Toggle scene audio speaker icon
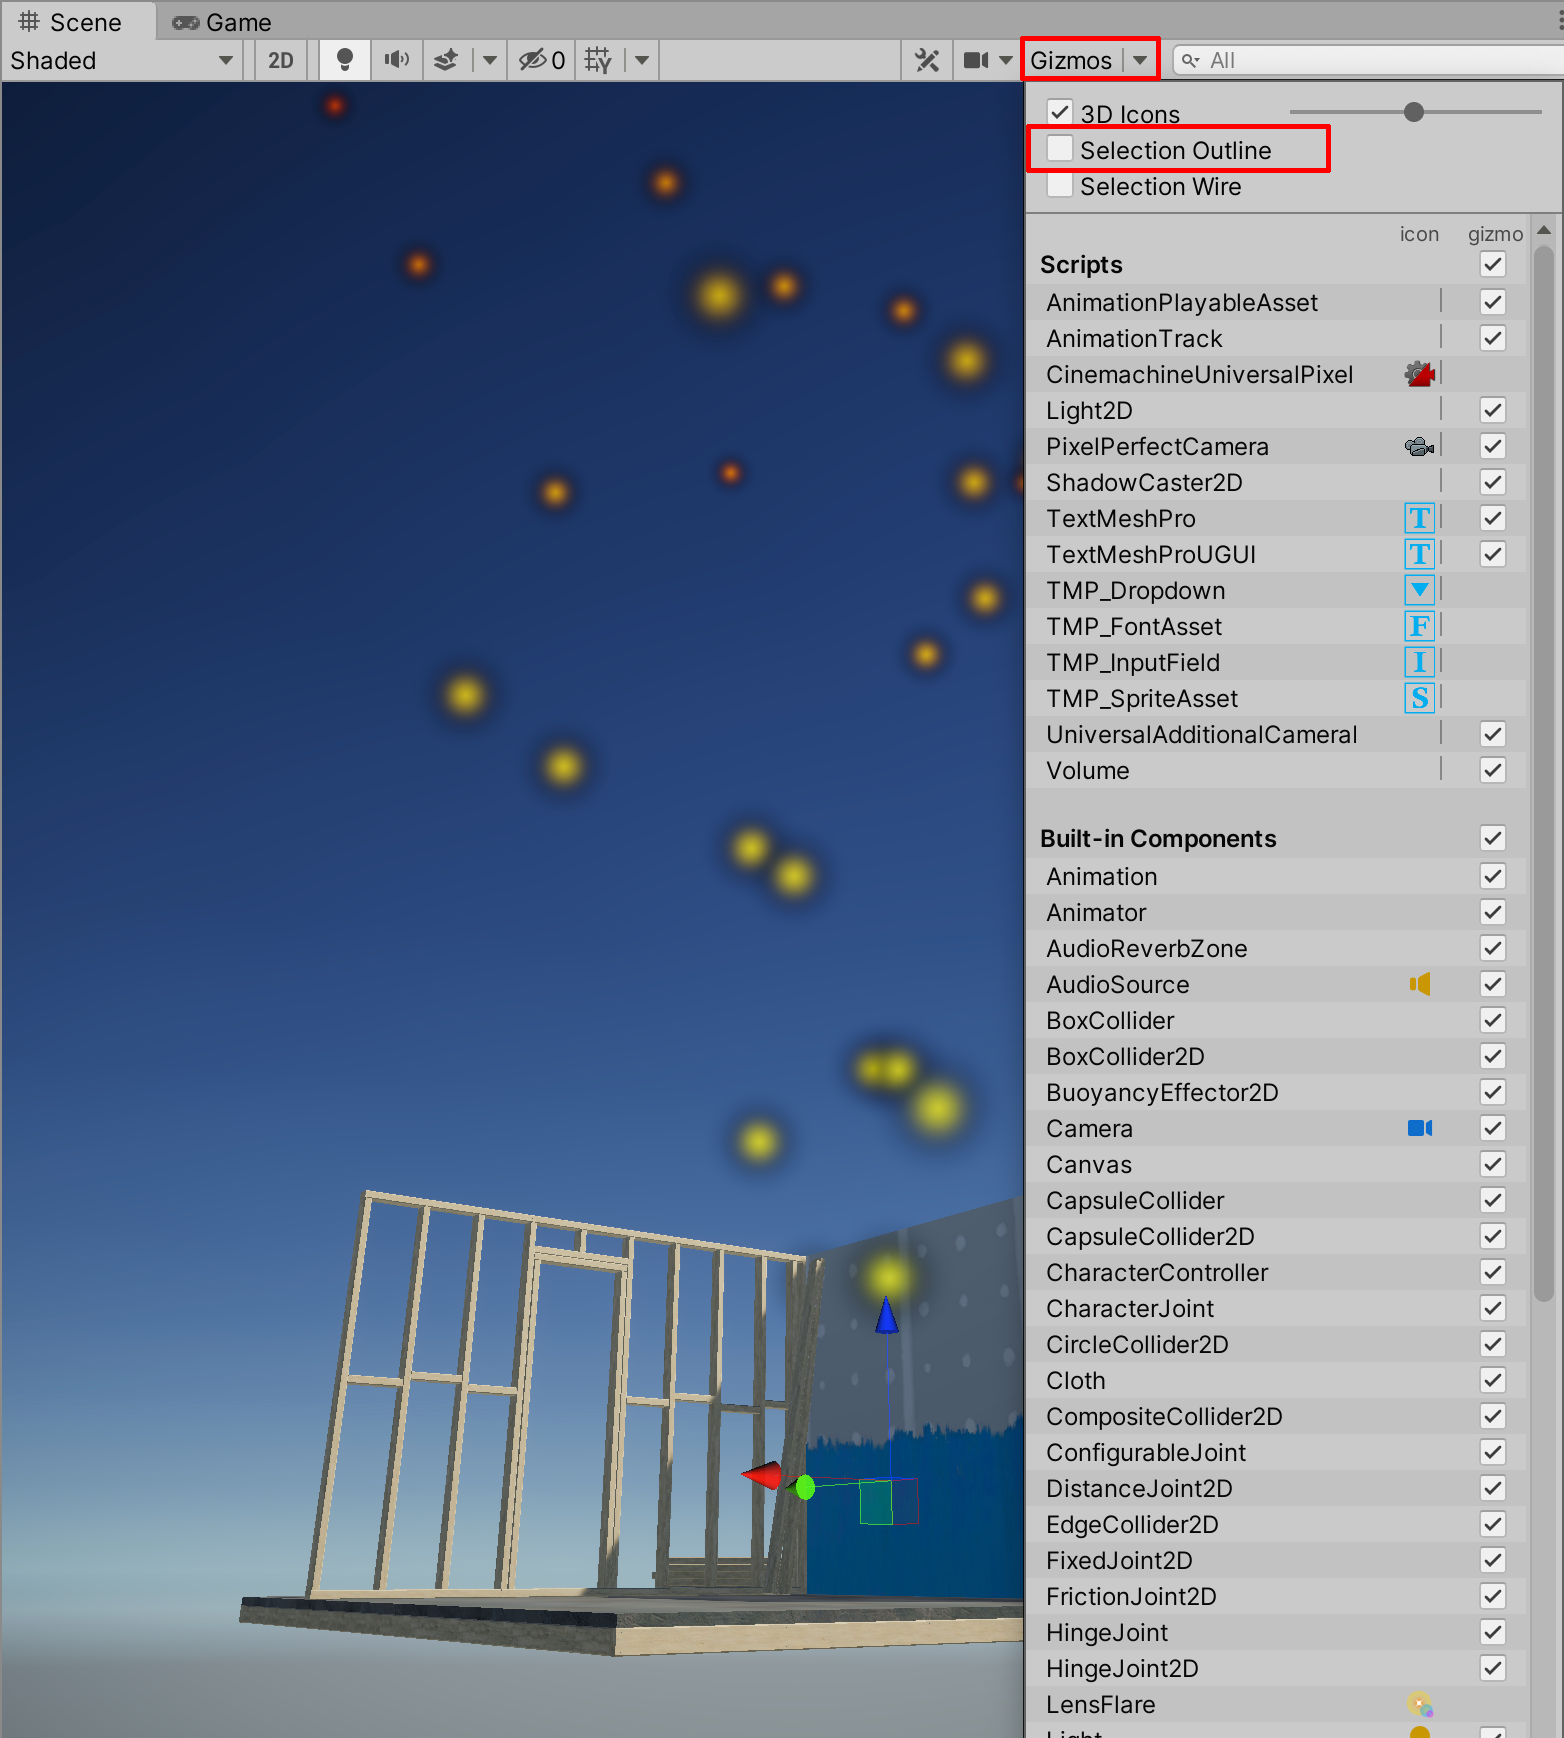Viewport: 1564px width, 1738px height. coord(397,60)
